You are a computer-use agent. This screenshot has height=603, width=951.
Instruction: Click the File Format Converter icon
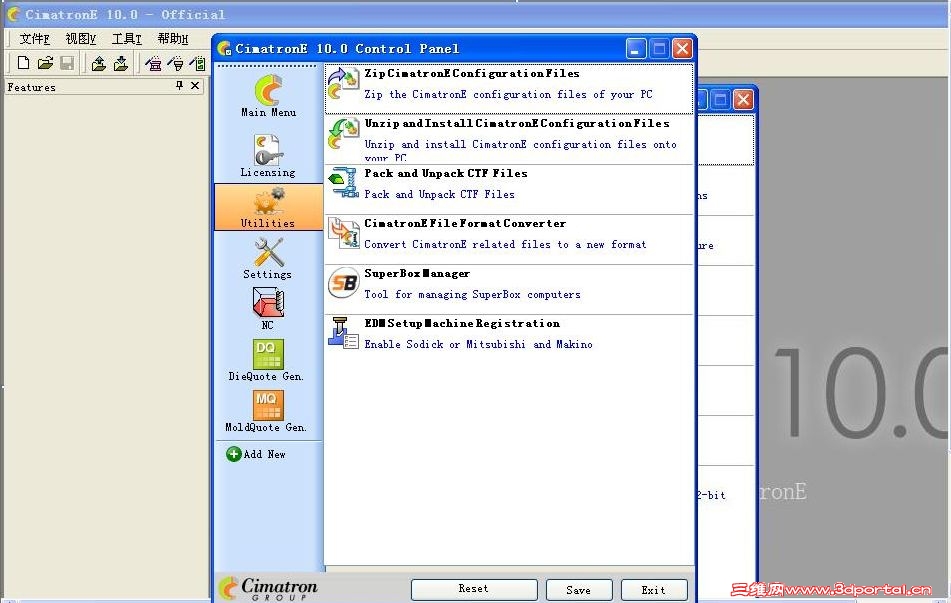(x=343, y=234)
